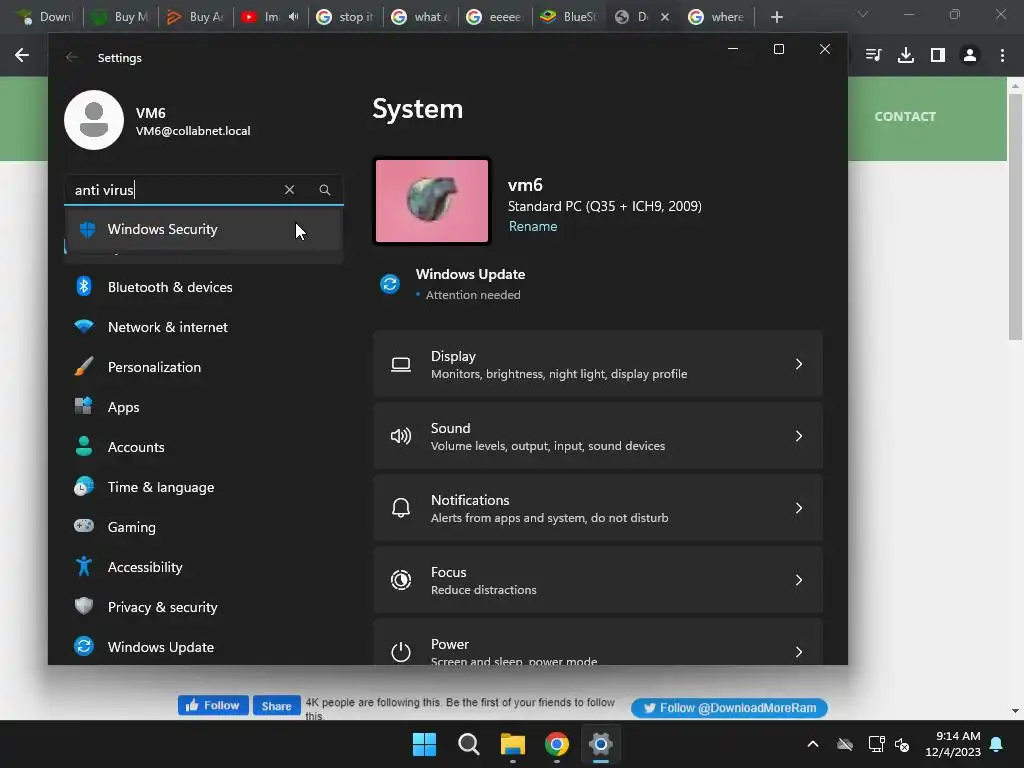1024x768 pixels.
Task: Expand Display settings chevron
Action: click(799, 364)
